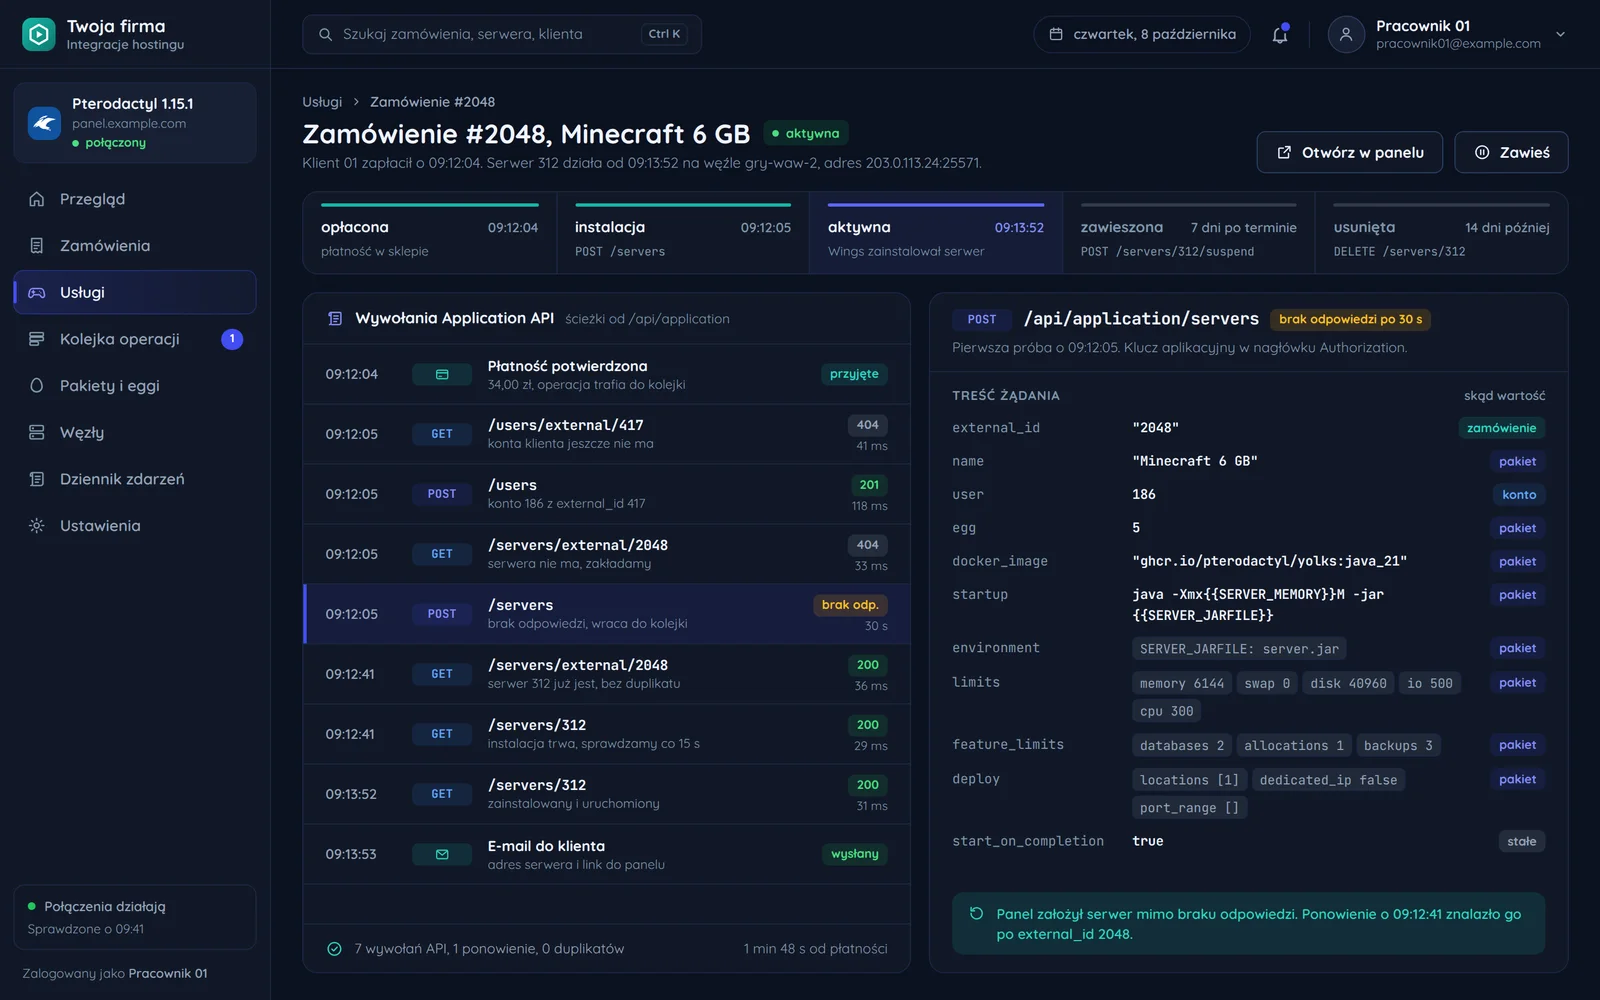Click the Pterodactyl panel bird icon
Screen dimensions: 1600x1000
tap(44, 123)
